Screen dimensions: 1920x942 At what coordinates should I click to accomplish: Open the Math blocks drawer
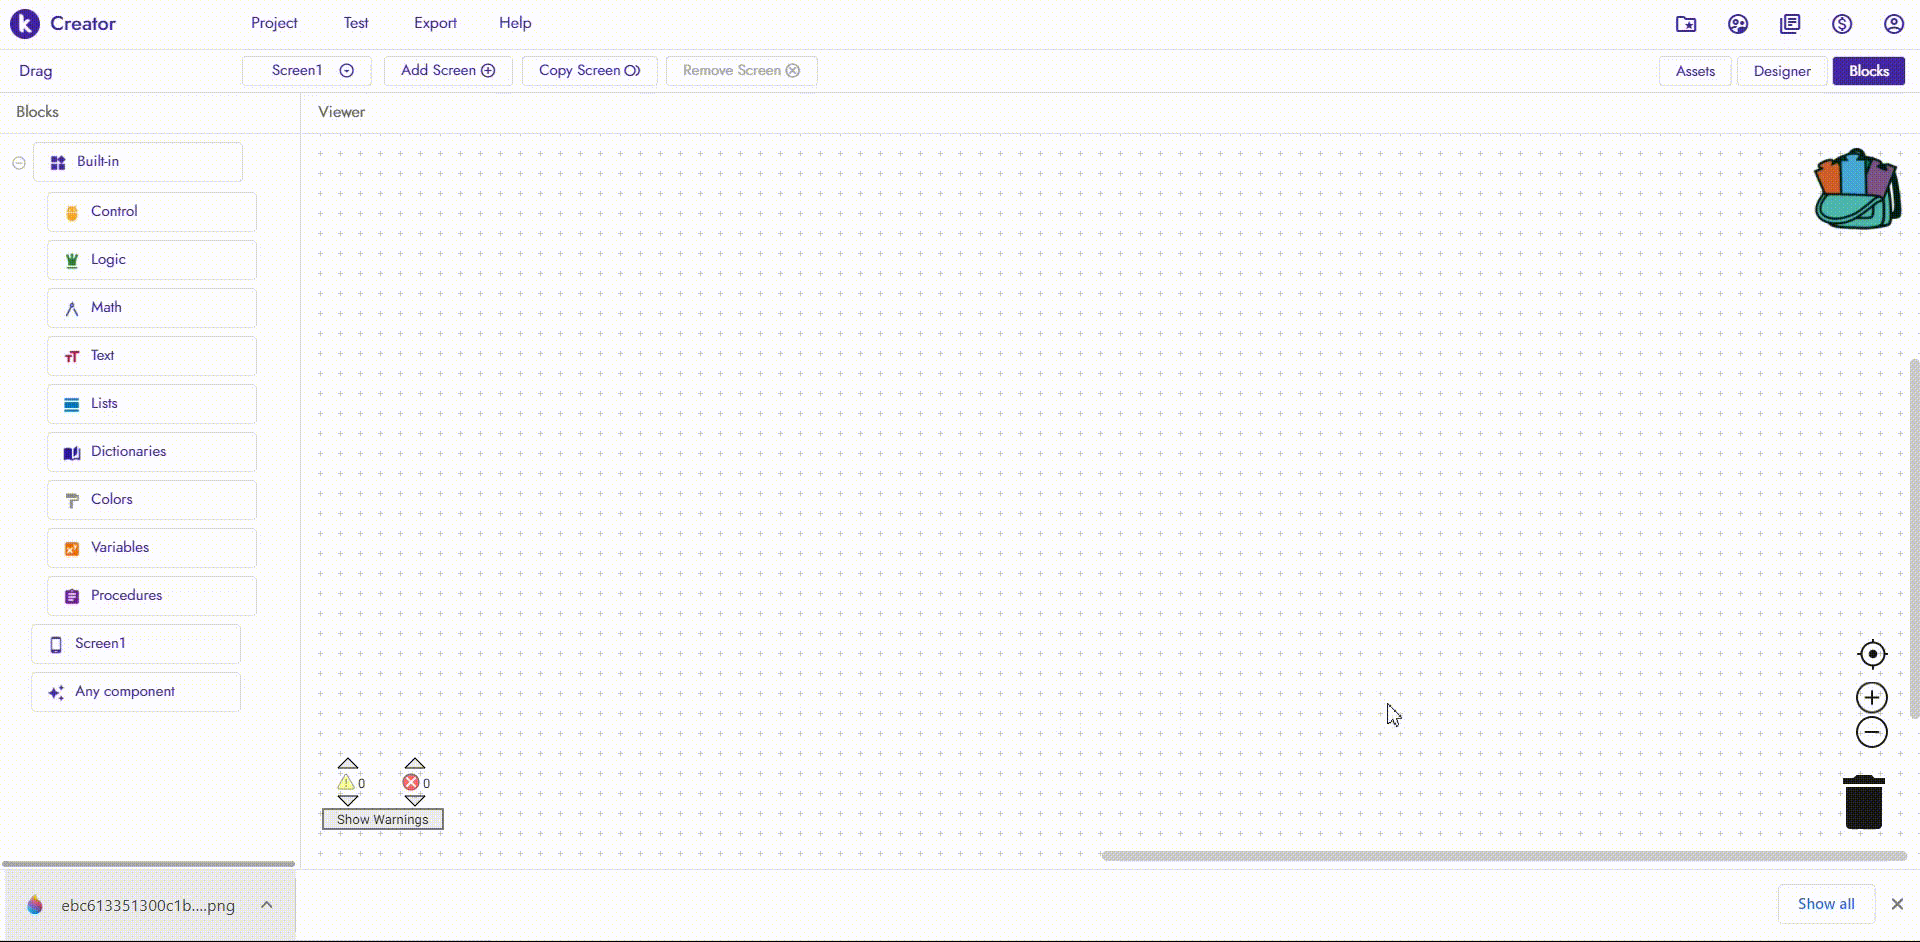(x=152, y=308)
